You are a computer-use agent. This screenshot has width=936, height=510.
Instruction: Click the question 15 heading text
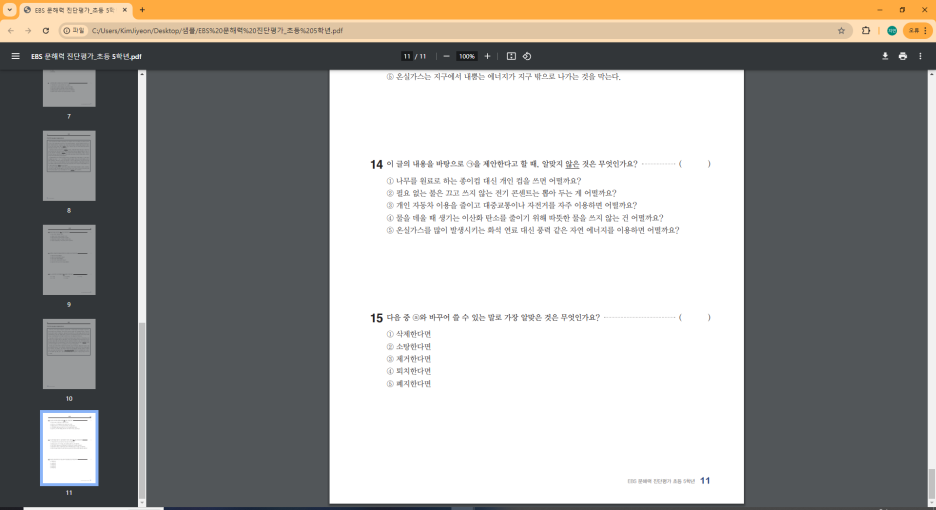tap(493, 317)
